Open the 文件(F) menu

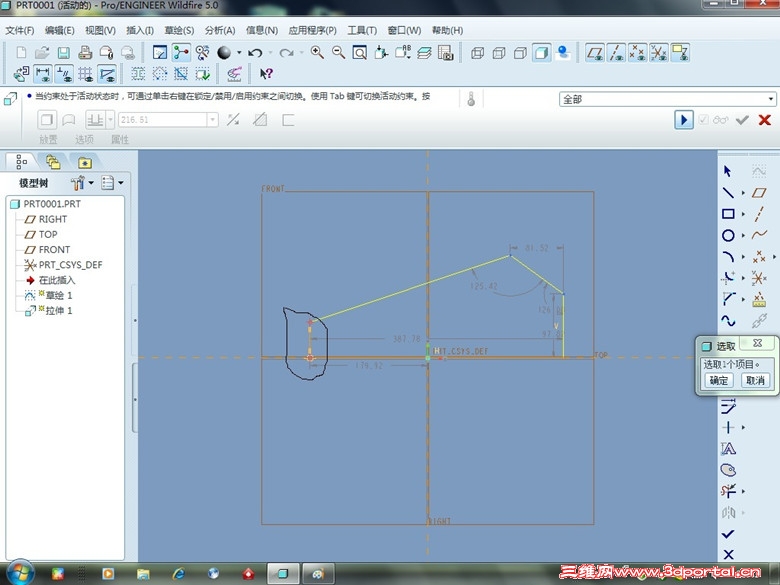coord(20,30)
